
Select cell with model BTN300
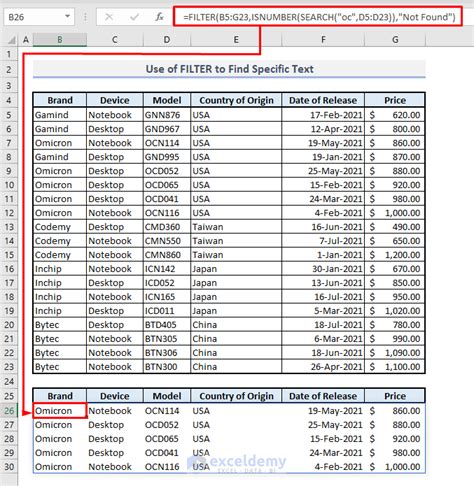167,367
